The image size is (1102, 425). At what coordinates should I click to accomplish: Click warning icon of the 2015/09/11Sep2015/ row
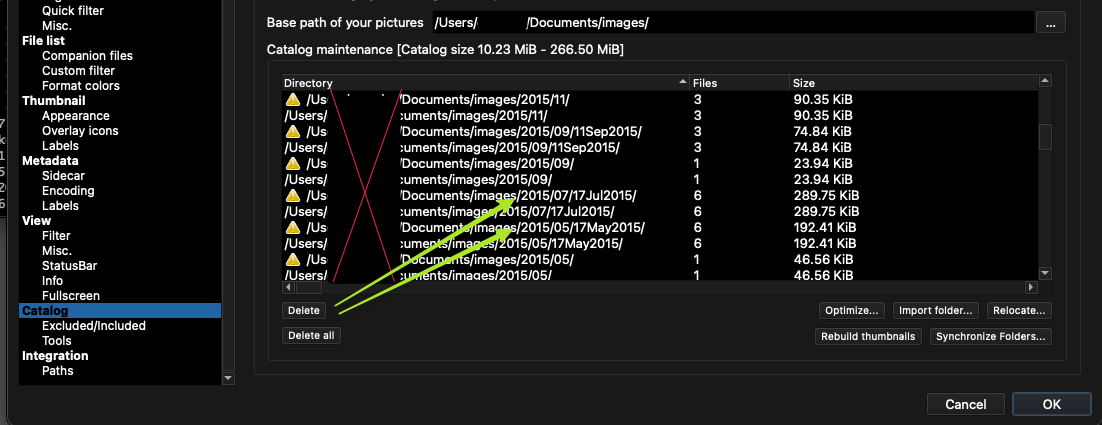tap(293, 131)
